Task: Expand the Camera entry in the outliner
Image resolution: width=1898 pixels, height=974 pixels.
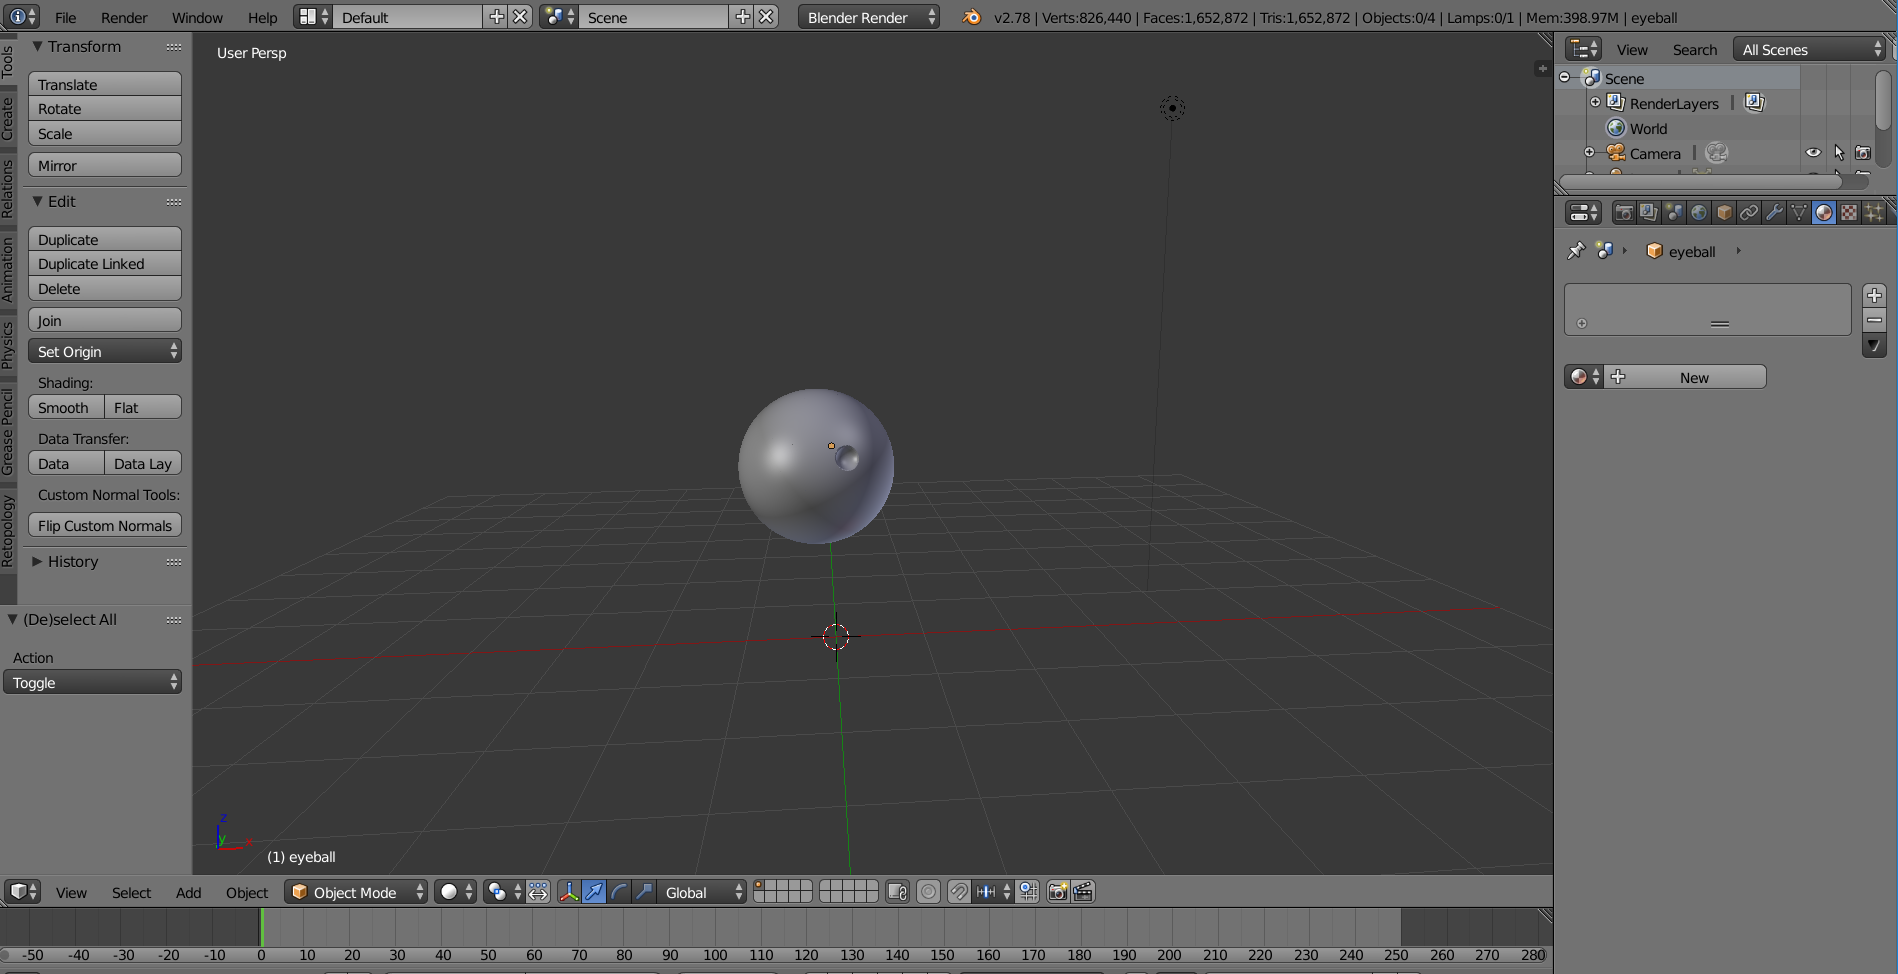Action: (1591, 153)
